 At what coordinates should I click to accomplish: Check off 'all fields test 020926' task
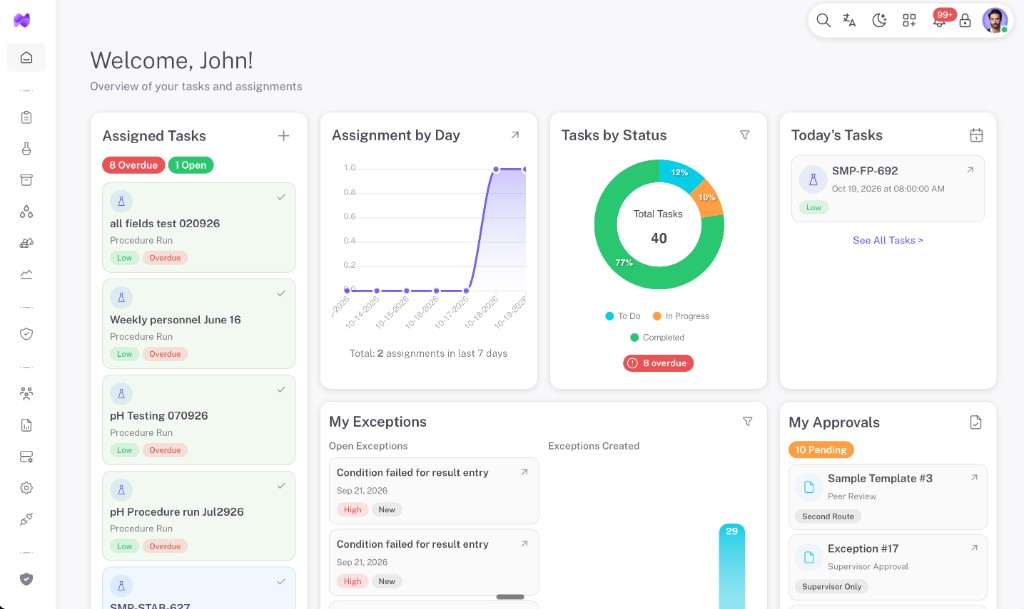[281, 197]
